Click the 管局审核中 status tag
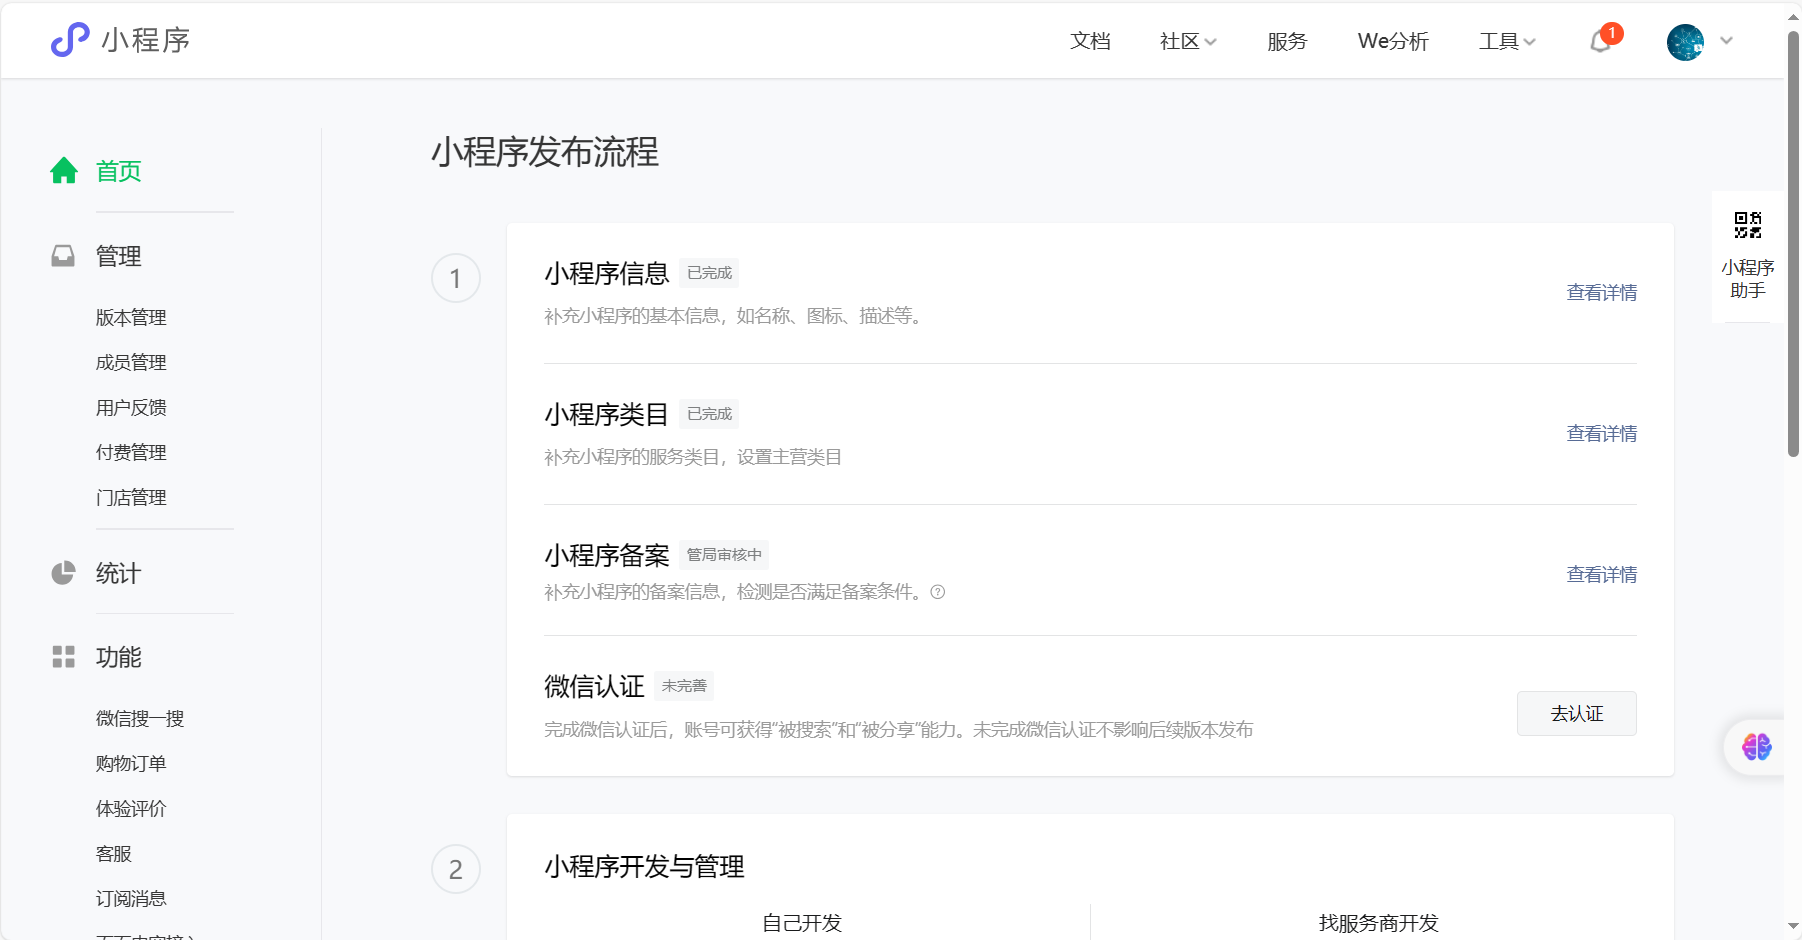Viewport: 1802px width, 940px height. 724,555
